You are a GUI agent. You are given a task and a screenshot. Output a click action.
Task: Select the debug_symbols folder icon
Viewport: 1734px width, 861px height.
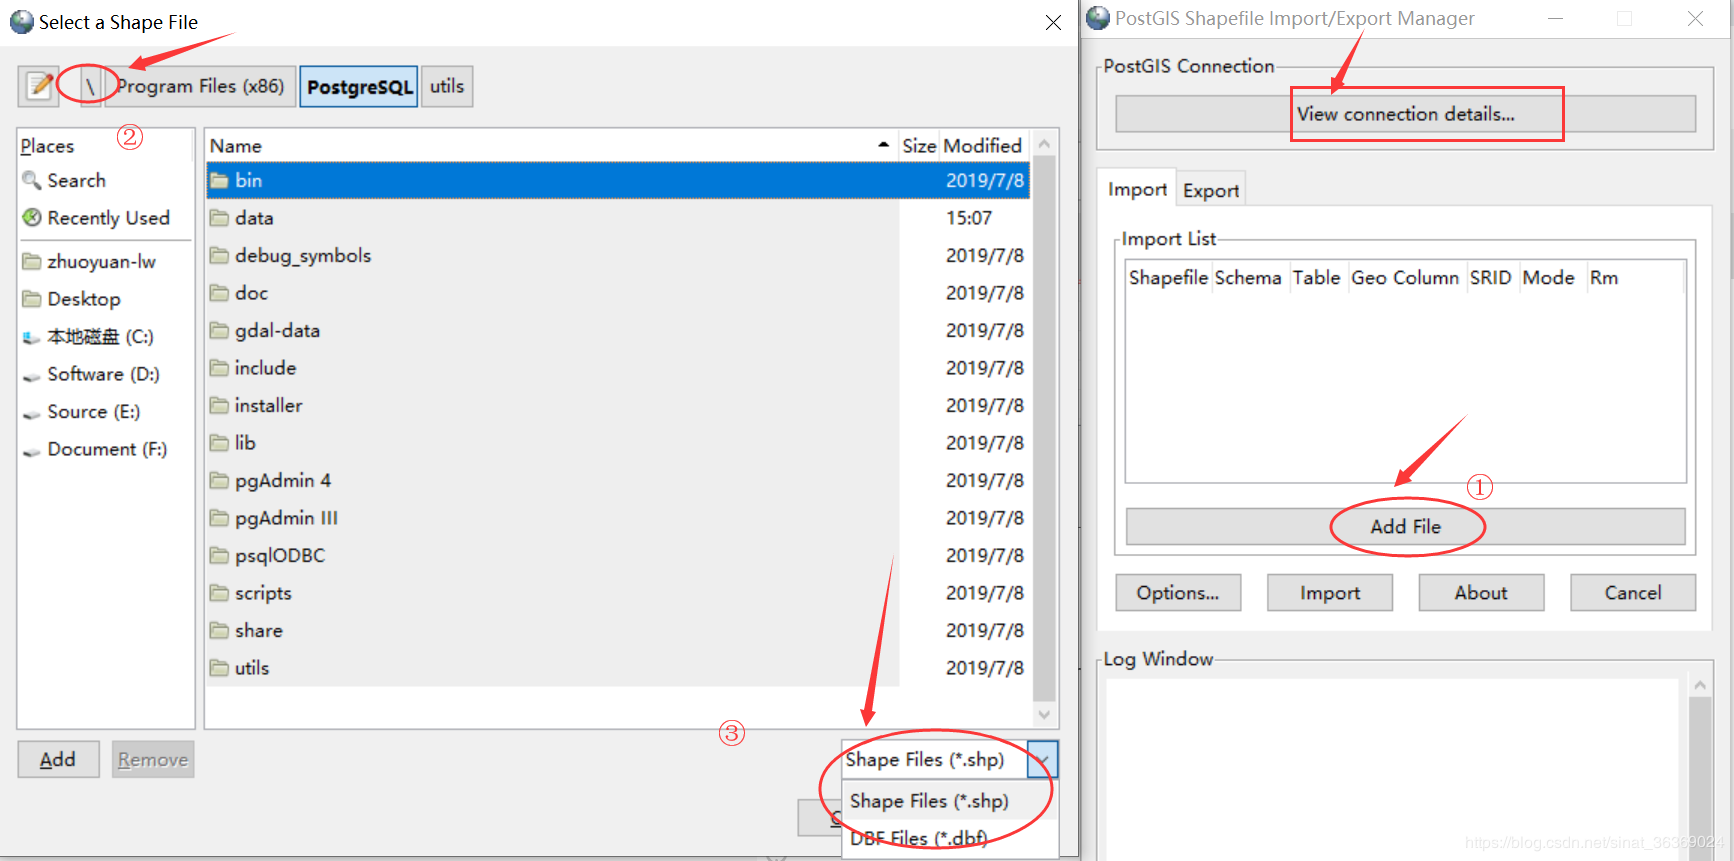[219, 256]
